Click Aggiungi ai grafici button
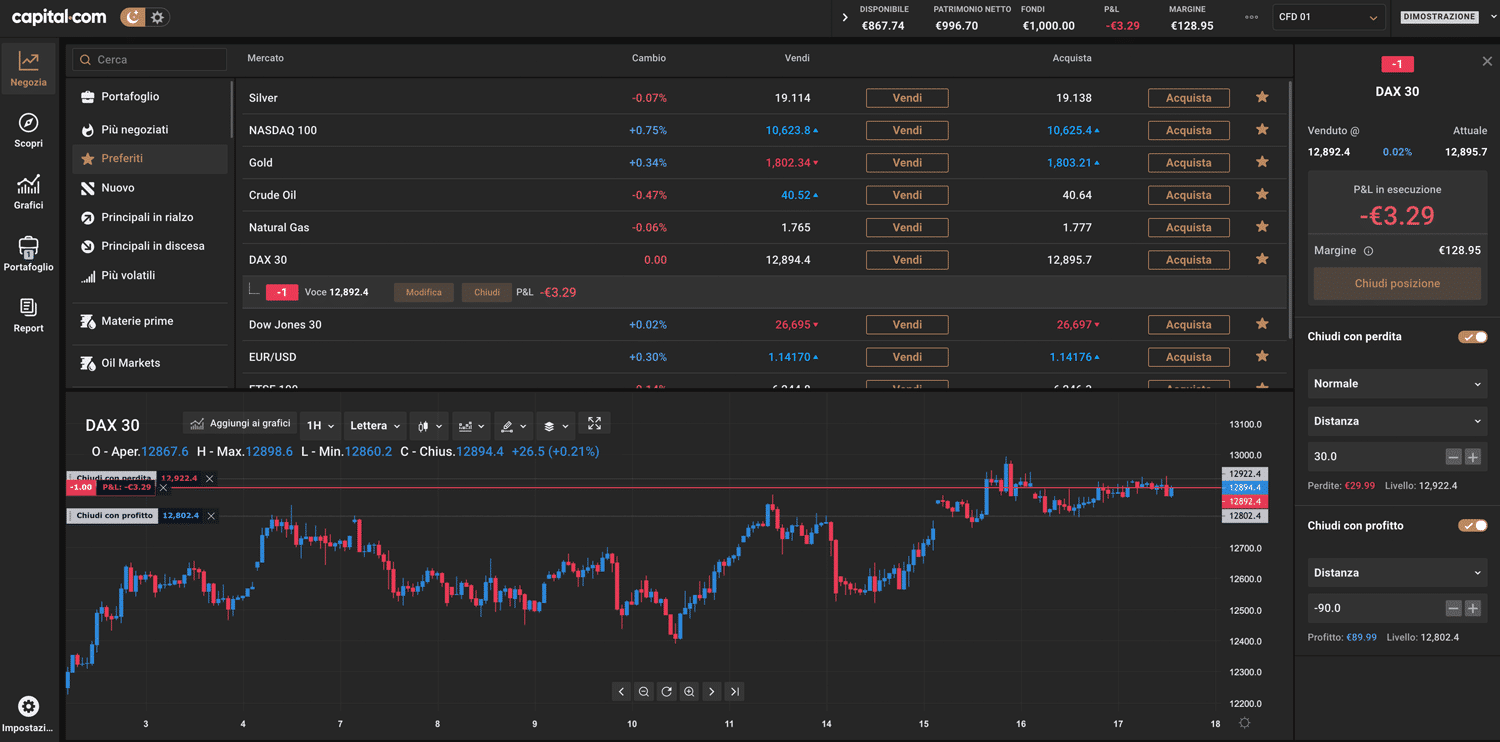The width and height of the screenshot is (1500, 742). 240,424
